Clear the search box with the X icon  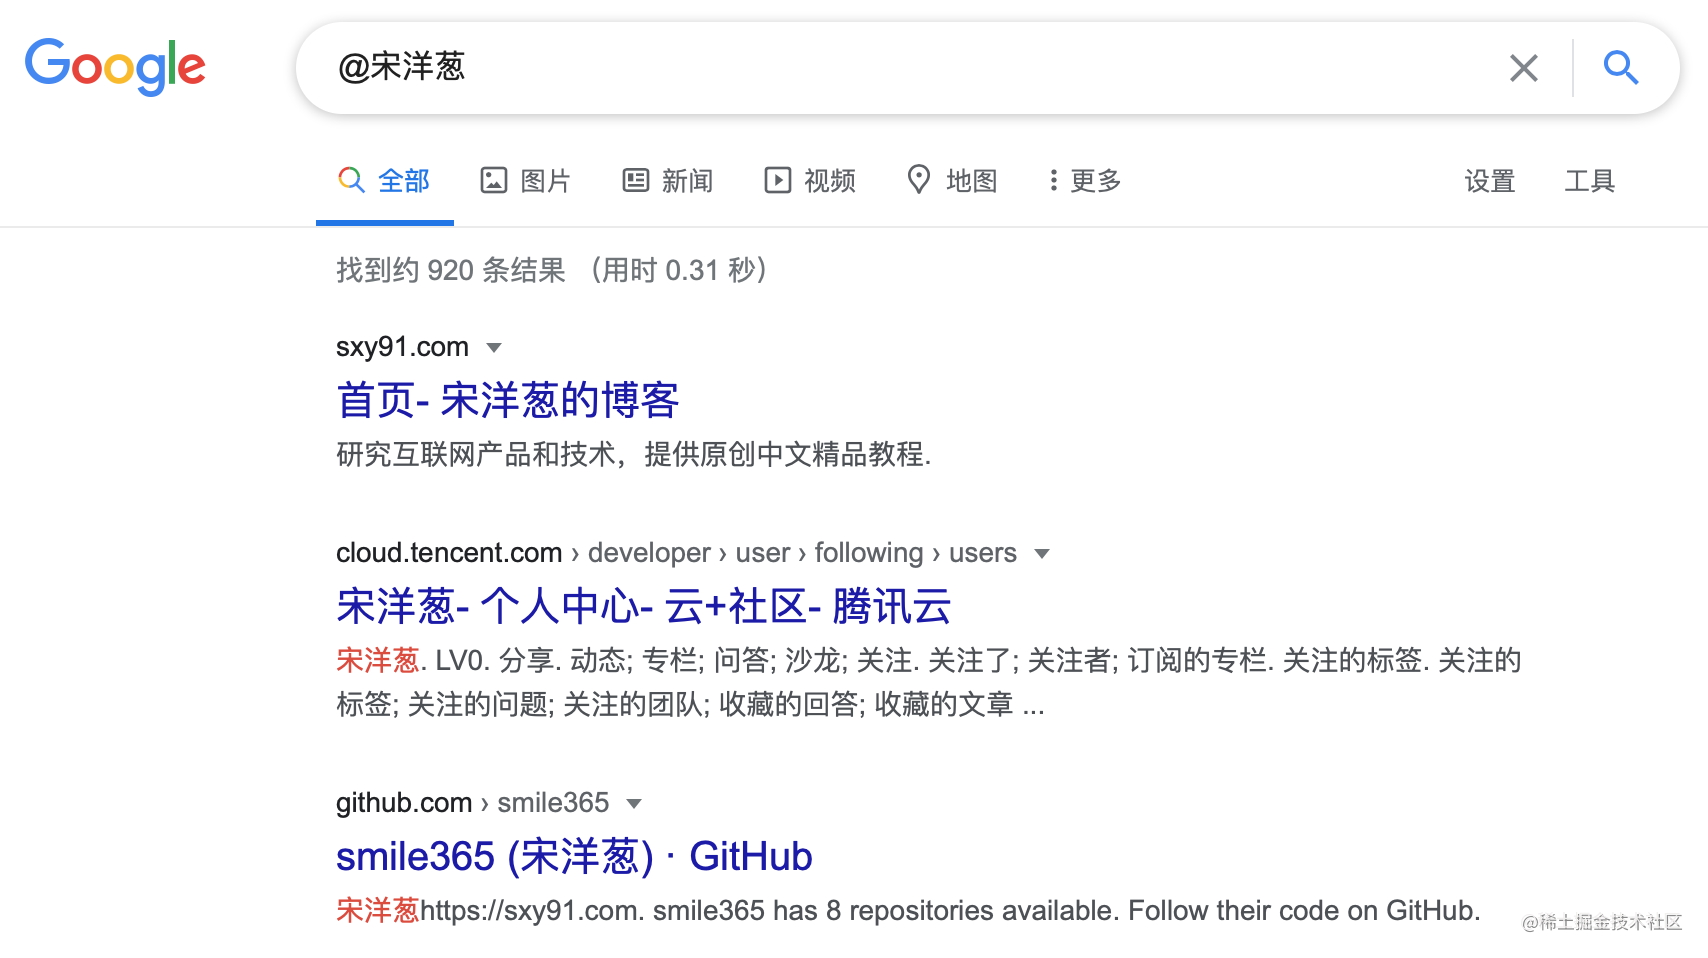(x=1523, y=68)
